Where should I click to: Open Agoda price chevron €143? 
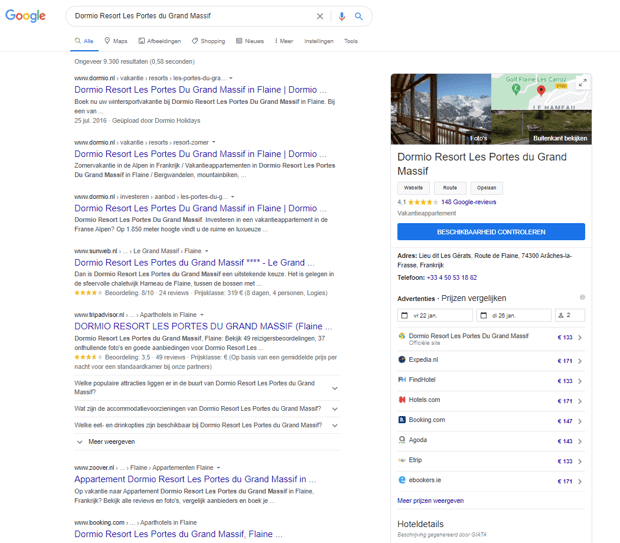(580, 441)
